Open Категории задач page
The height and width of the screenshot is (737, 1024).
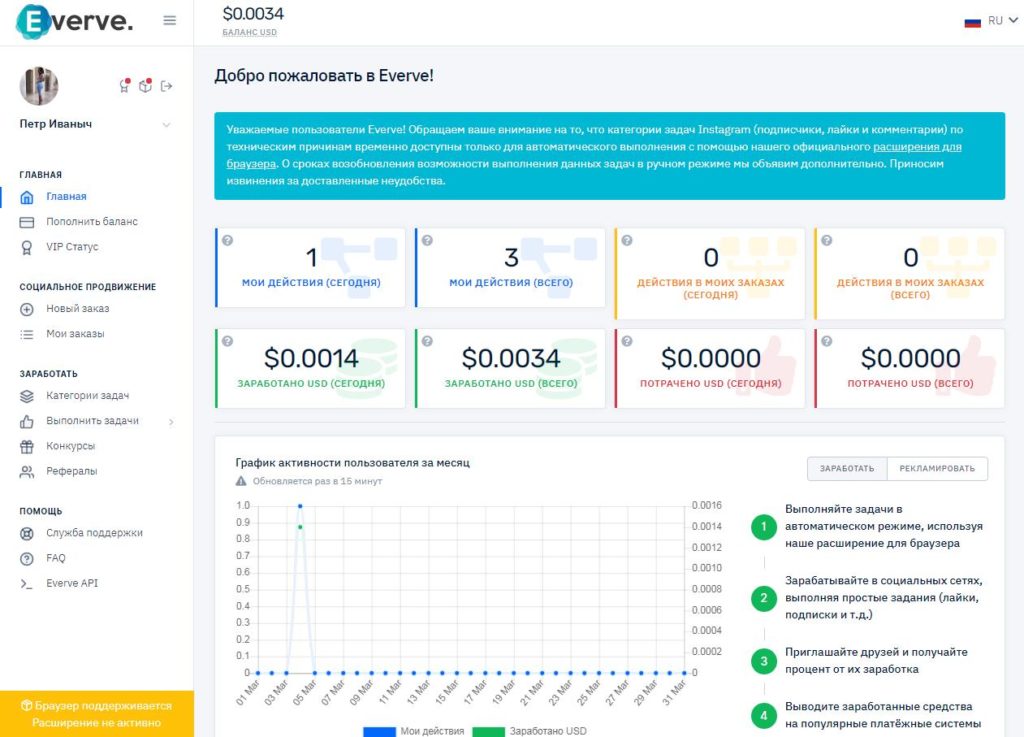click(88, 396)
